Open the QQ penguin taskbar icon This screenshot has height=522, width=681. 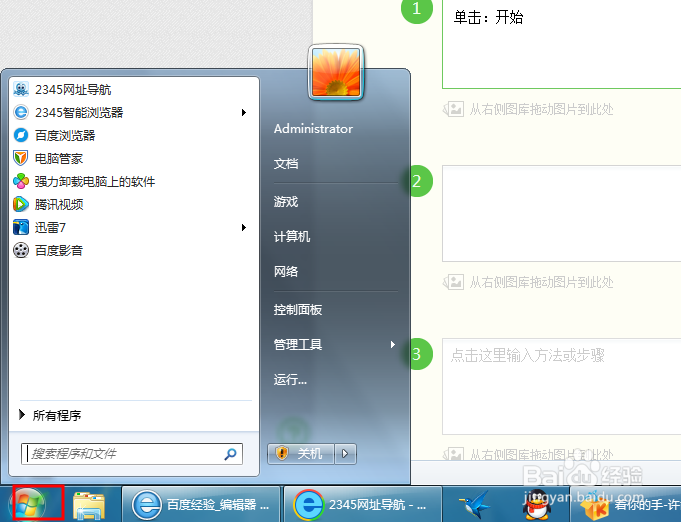537,505
